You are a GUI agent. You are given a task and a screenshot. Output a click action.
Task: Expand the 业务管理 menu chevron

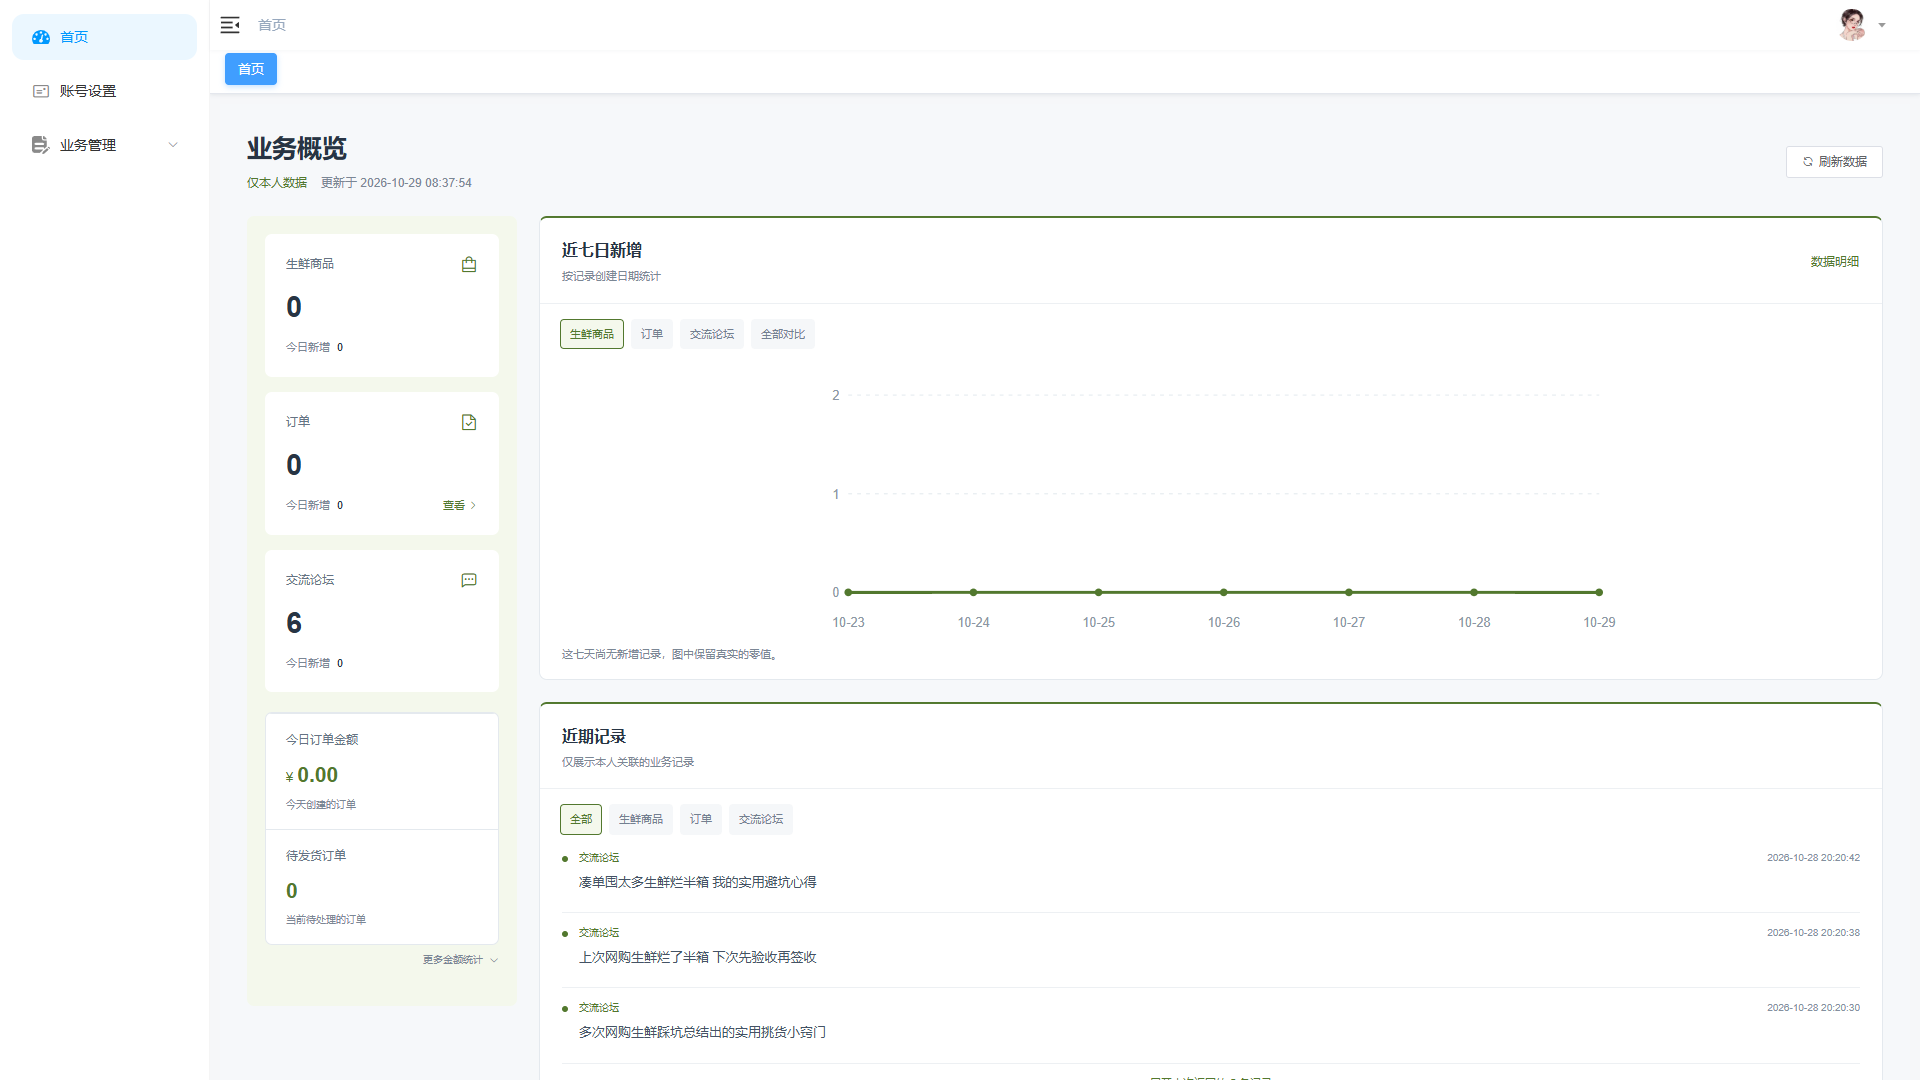(173, 145)
